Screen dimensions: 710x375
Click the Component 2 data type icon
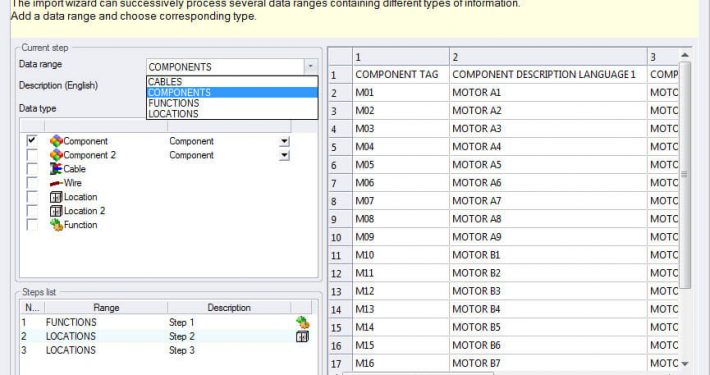click(56, 155)
